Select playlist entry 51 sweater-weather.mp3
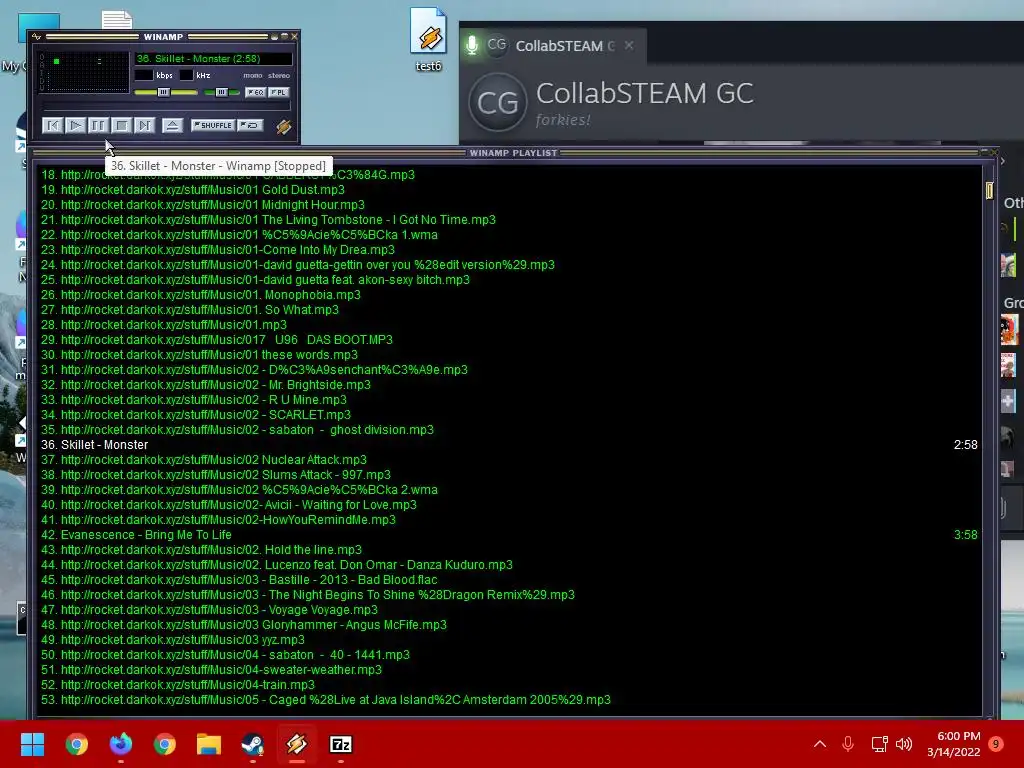The image size is (1024, 768). pos(509,670)
